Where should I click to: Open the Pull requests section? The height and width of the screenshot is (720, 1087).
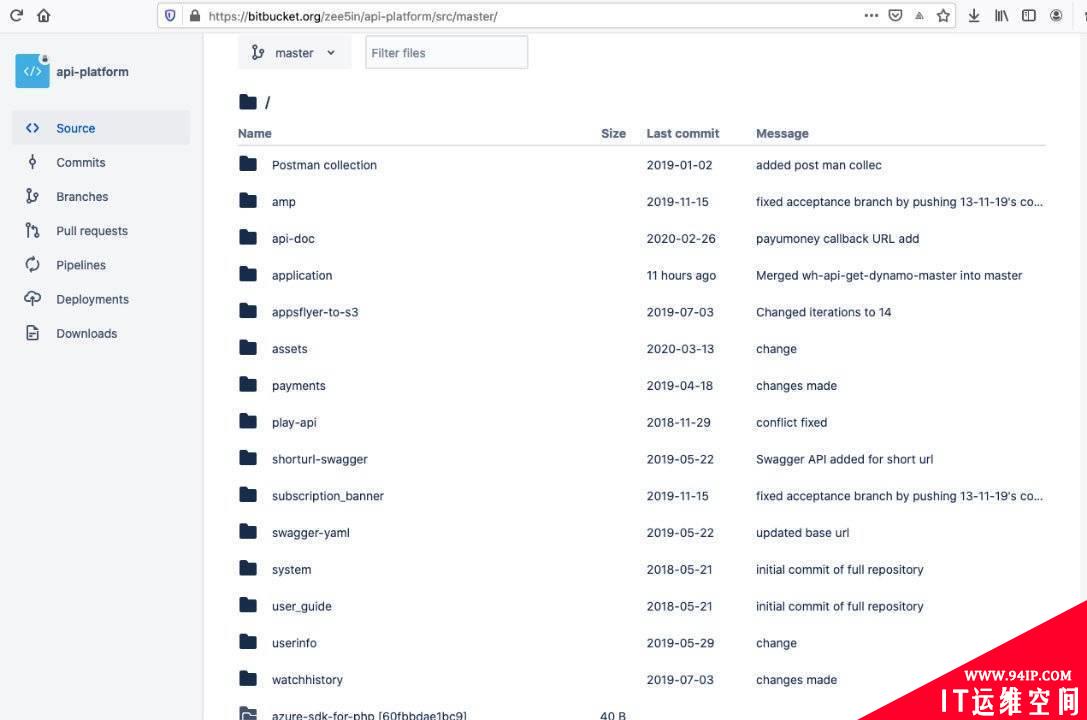tap(92, 231)
